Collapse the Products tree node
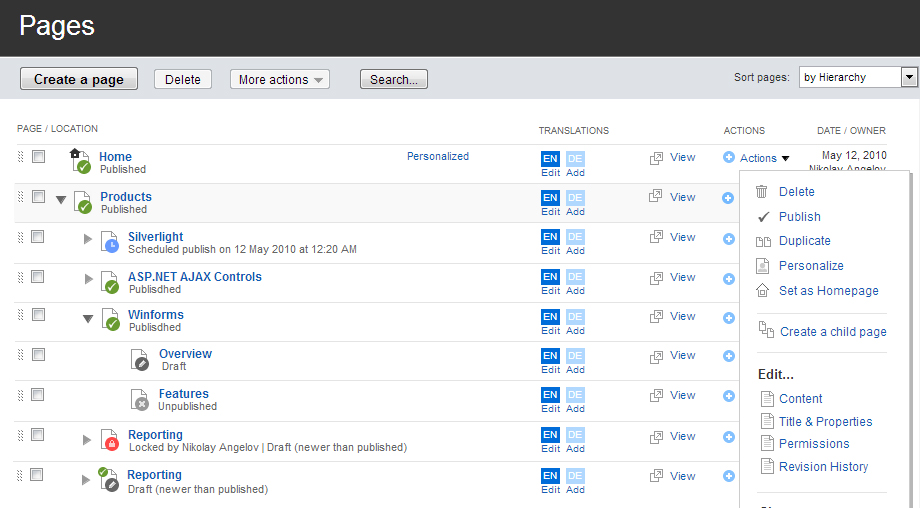This screenshot has height=508, width=920. 61,199
